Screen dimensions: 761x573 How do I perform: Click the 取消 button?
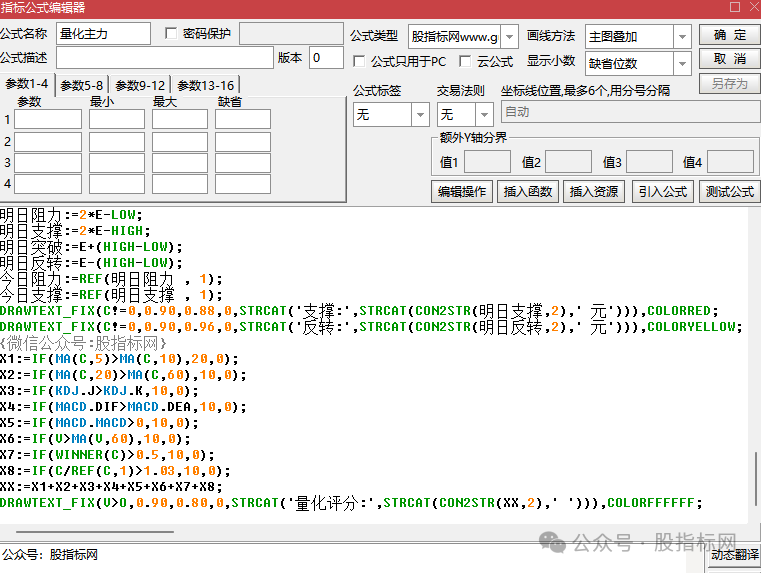729,59
